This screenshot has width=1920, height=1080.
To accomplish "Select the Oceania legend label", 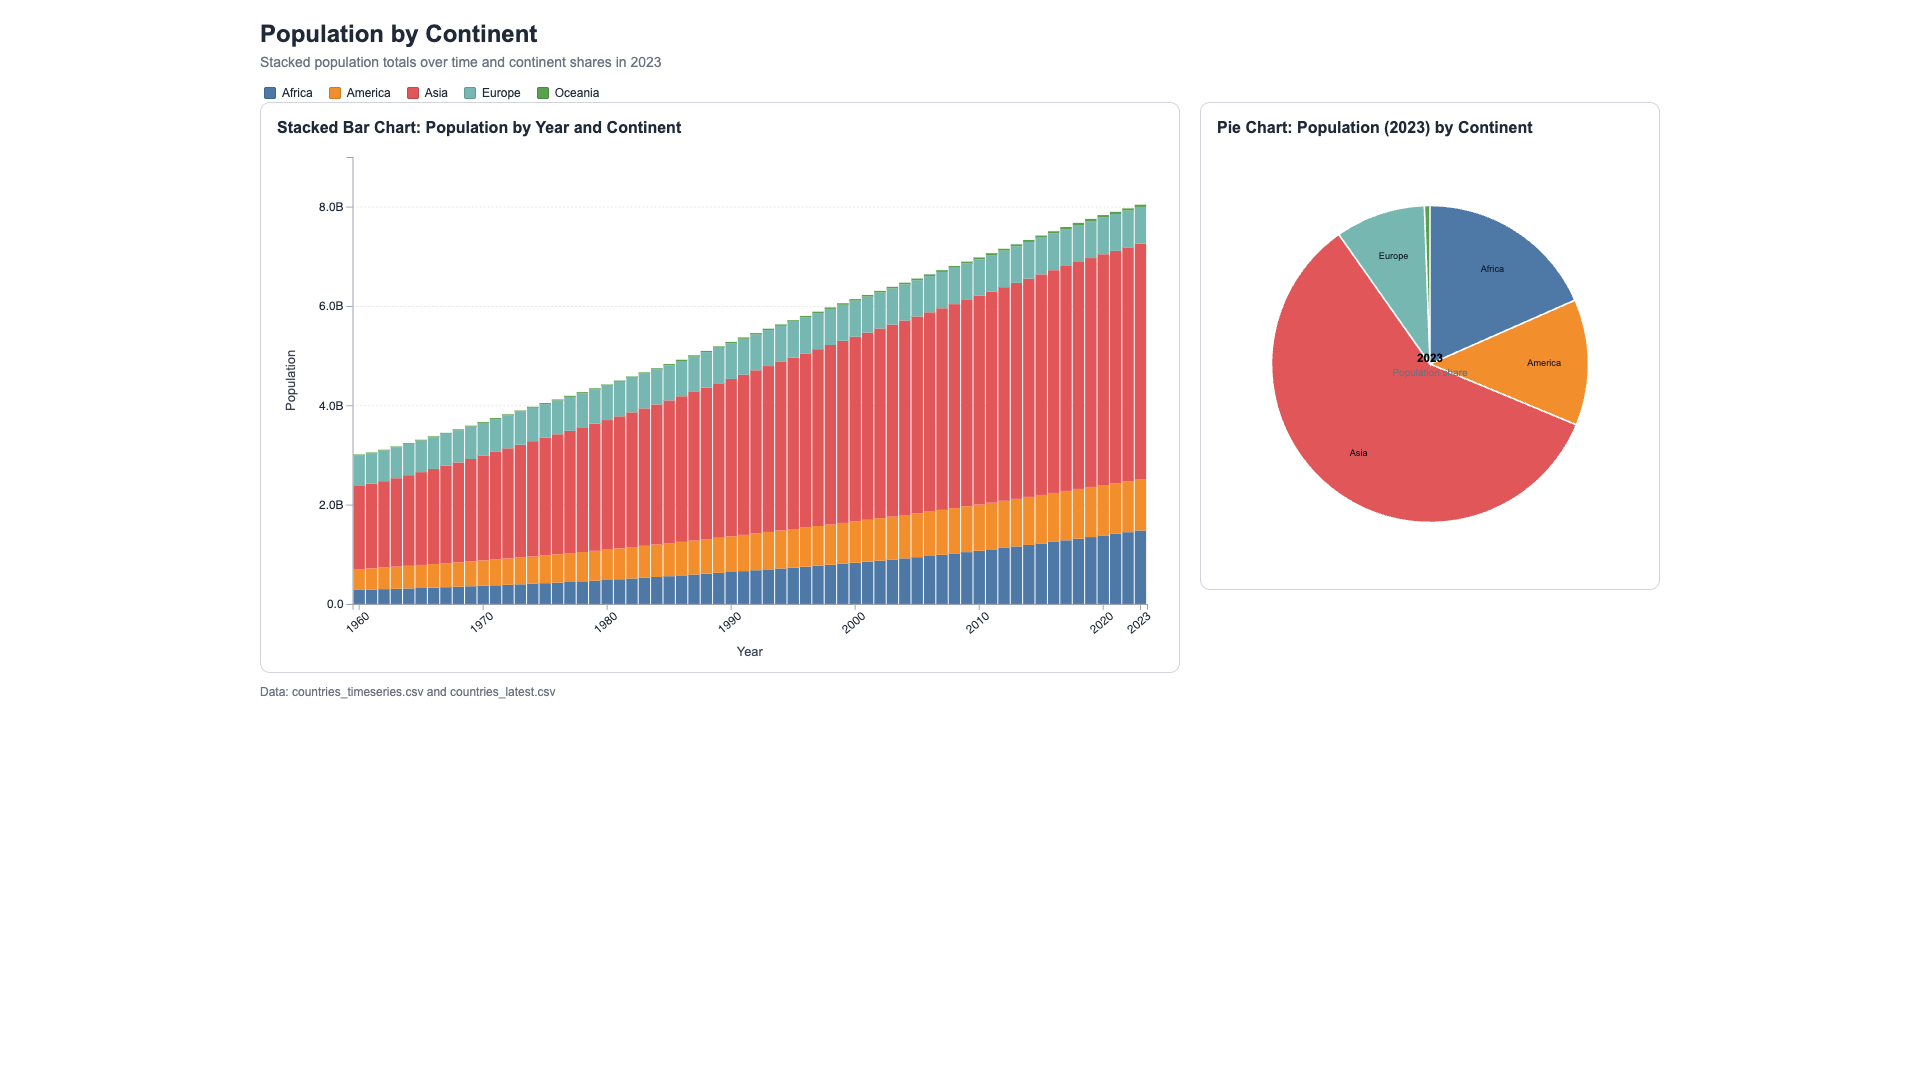I will coord(577,93).
